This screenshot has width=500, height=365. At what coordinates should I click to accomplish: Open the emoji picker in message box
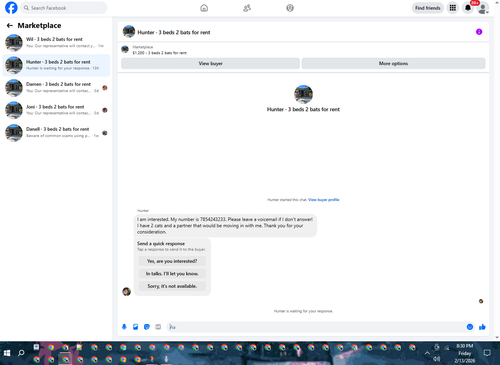click(470, 327)
